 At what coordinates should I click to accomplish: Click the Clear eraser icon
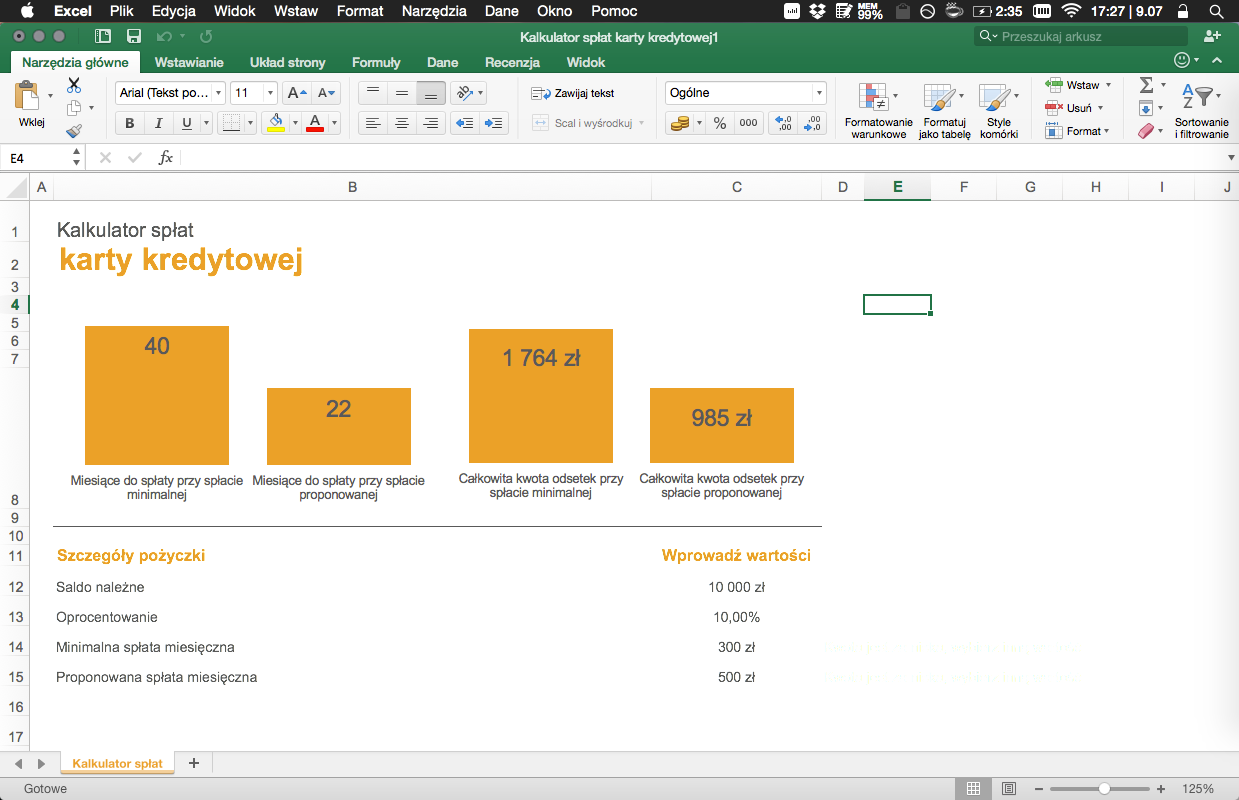click(x=1146, y=131)
